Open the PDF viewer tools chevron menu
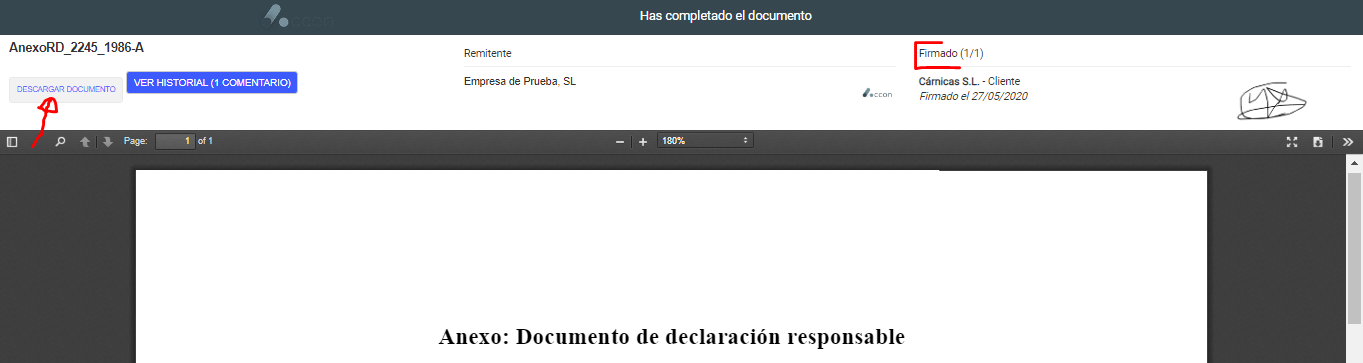This screenshot has width=1363, height=363. tap(1348, 142)
